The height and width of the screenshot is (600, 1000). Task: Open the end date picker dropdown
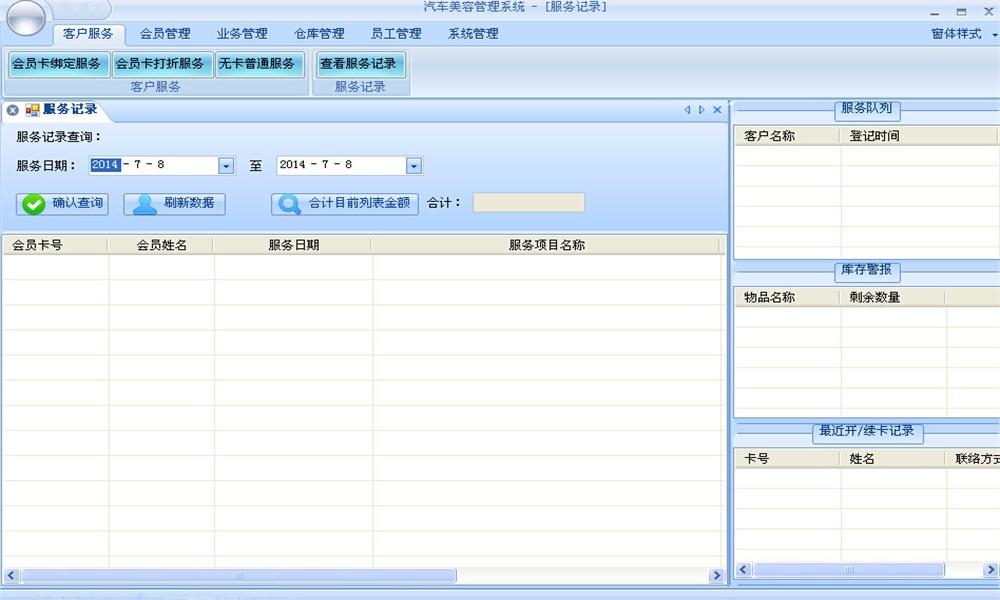(414, 166)
